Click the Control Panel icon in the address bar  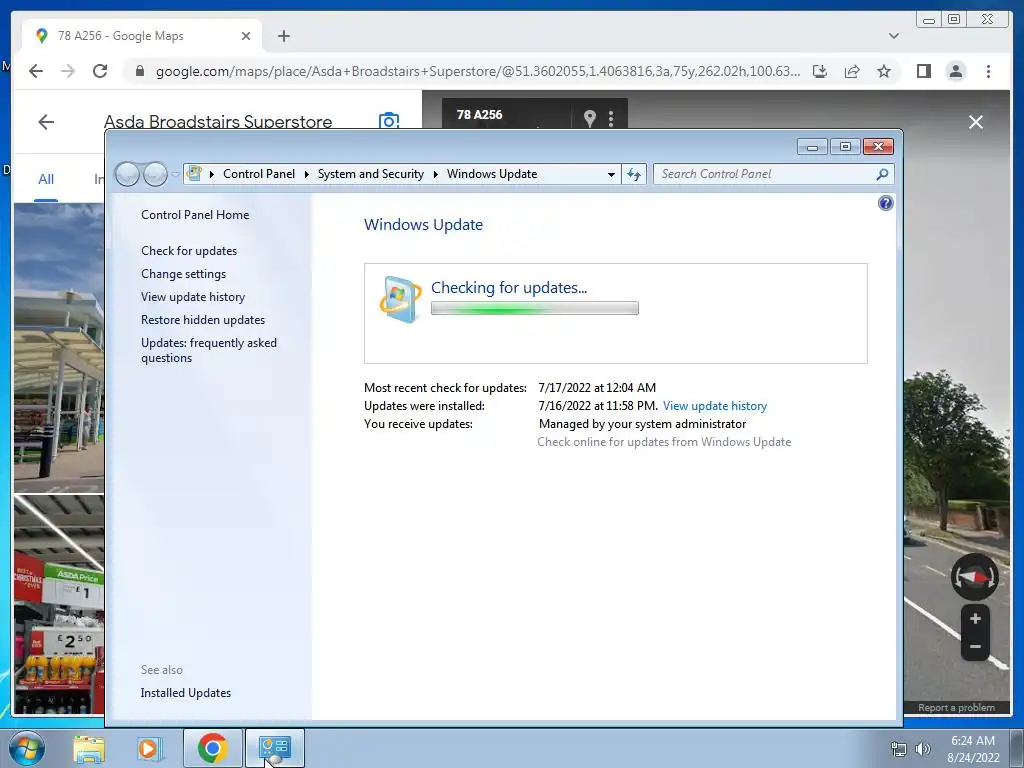click(194, 174)
